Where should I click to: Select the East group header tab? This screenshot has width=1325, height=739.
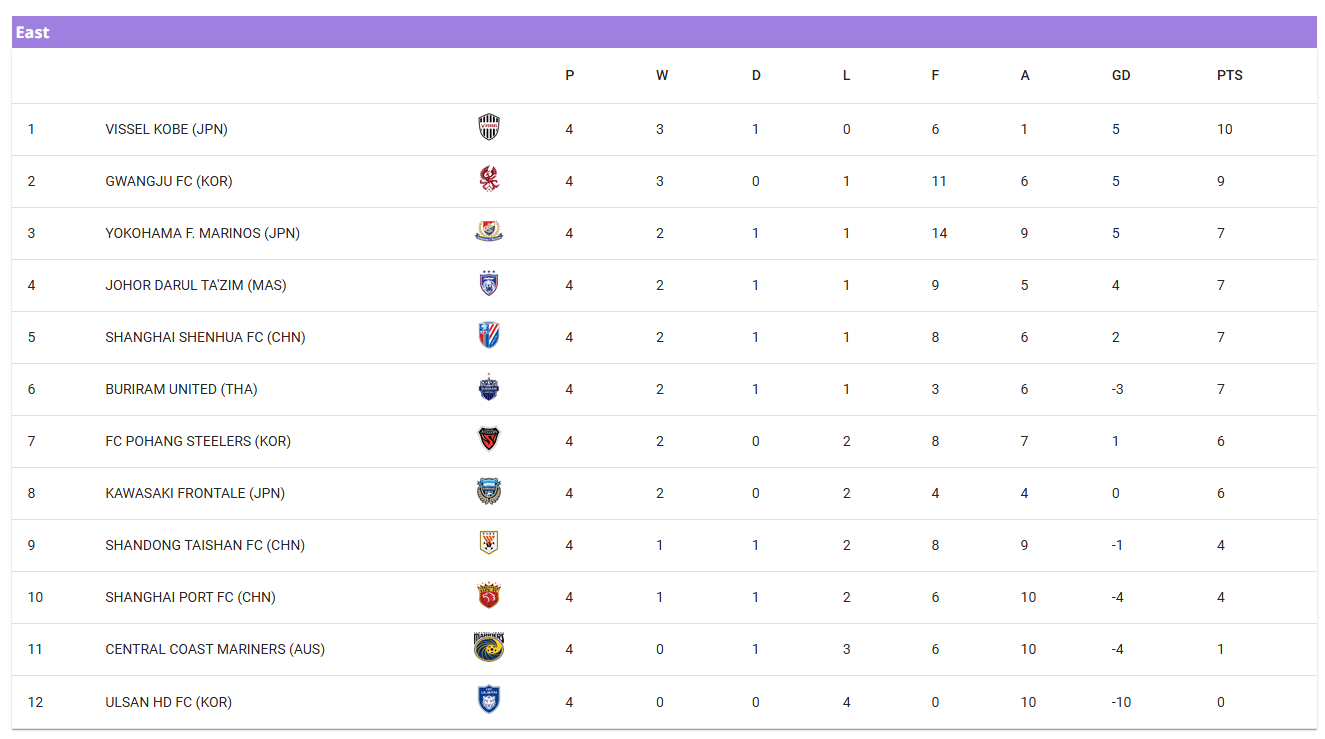33,32
